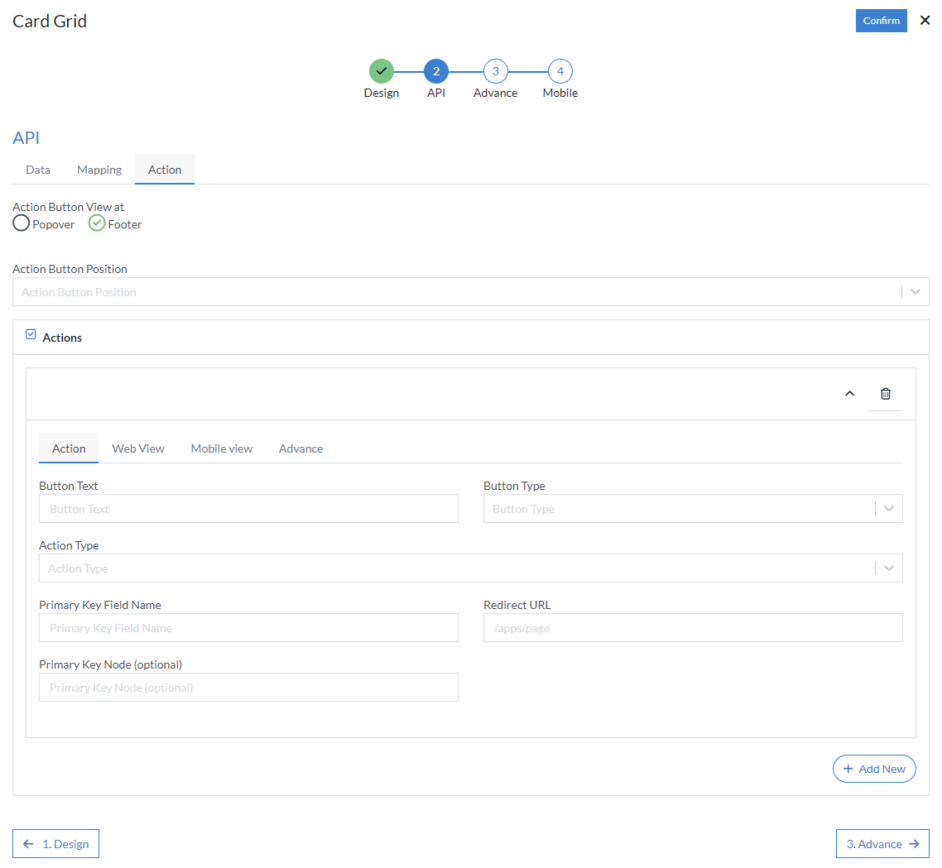Select the completed Design step icon

coord(381,71)
